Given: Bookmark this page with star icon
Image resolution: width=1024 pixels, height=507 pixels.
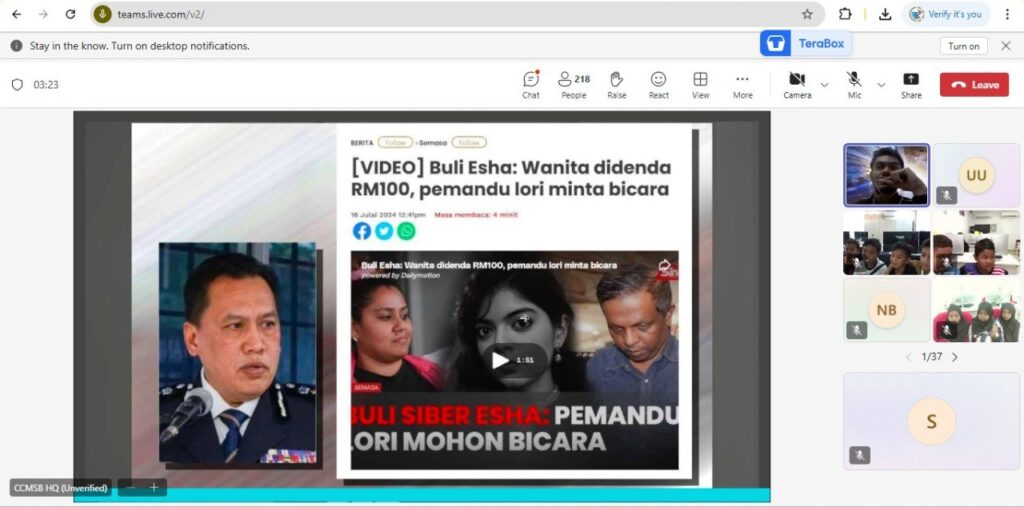Looking at the screenshot, I should point(807,14).
